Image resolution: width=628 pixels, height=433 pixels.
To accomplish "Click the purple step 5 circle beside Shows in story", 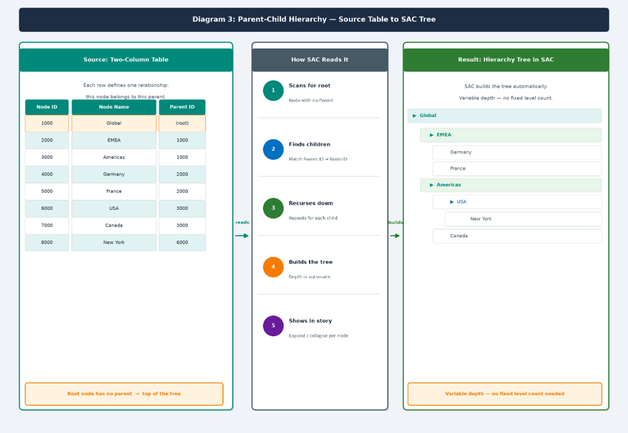I will point(273,326).
